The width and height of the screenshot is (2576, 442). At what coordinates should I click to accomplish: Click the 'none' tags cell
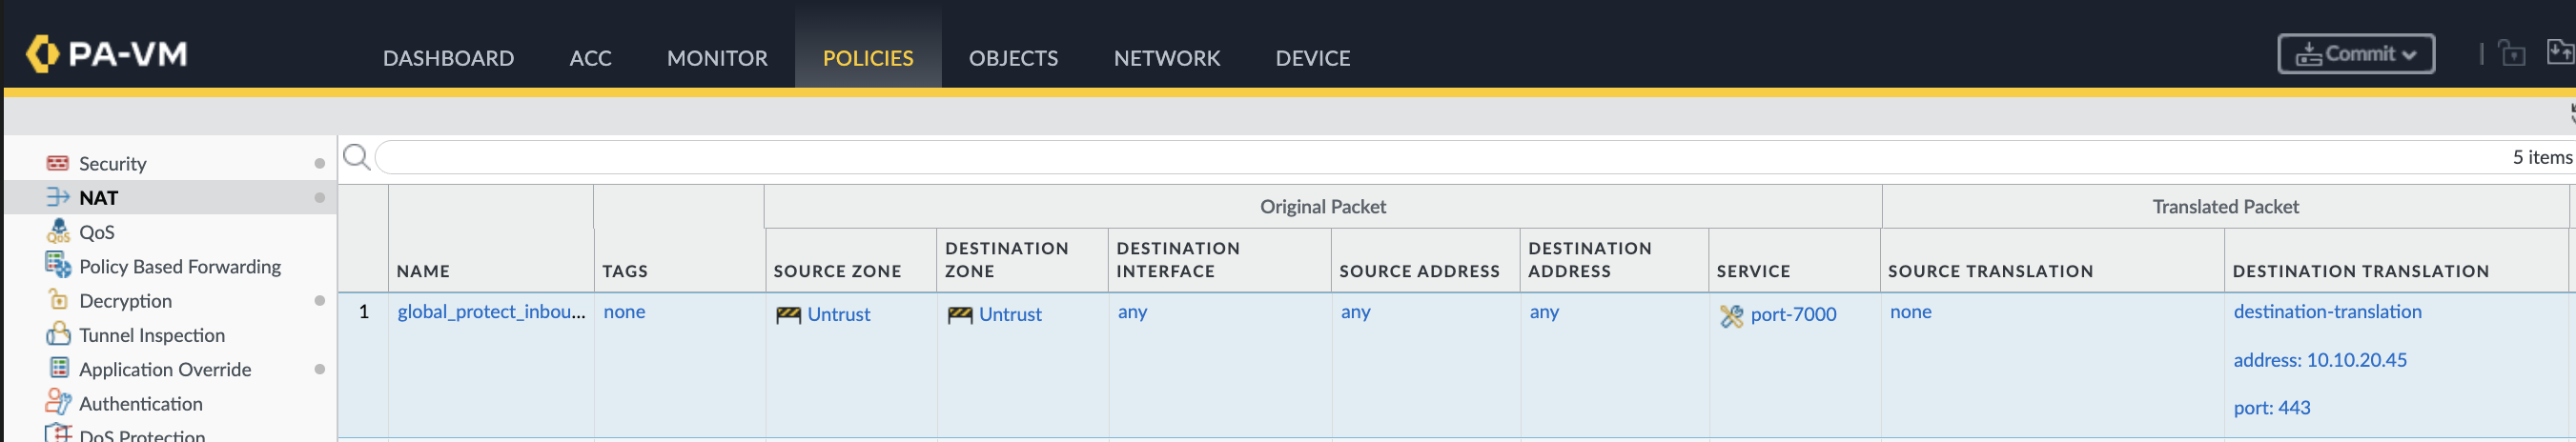tap(624, 312)
